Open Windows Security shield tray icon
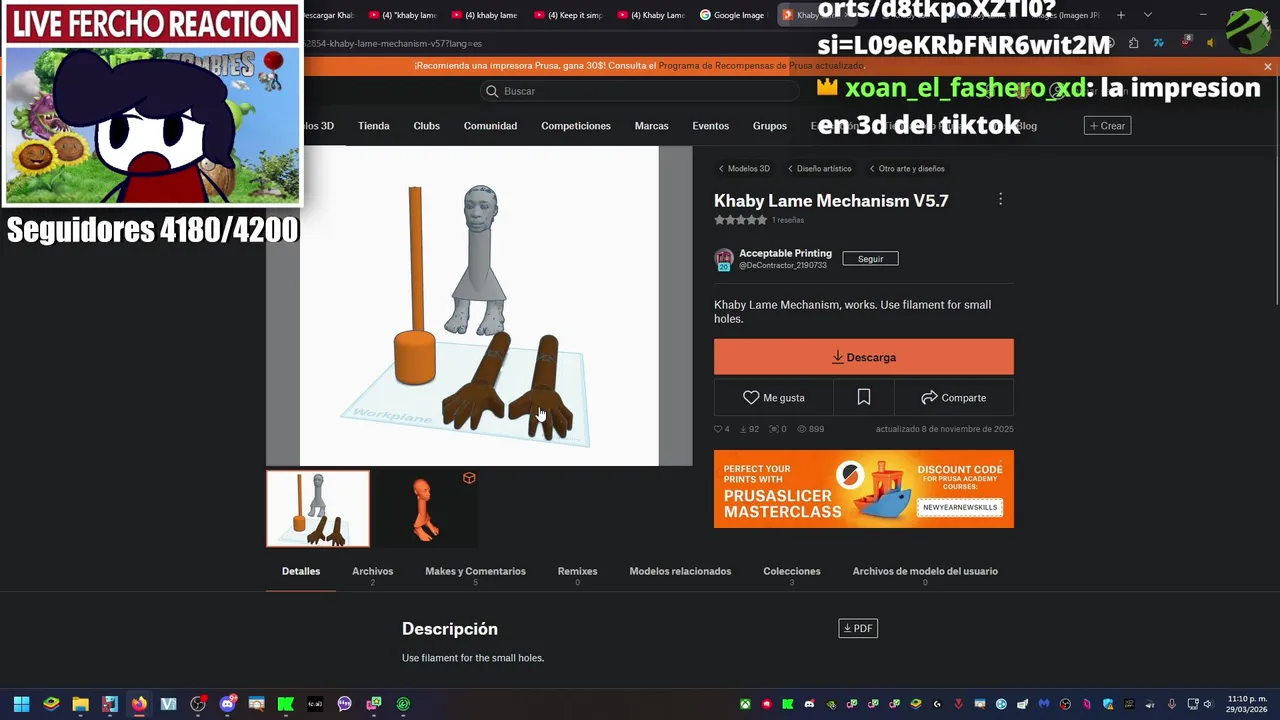This screenshot has width=1280, height=720. 1108,704
